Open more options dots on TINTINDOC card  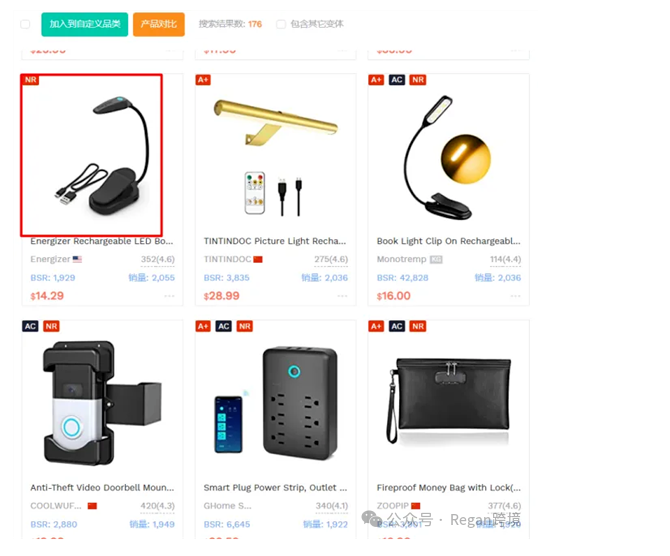tap(342, 296)
